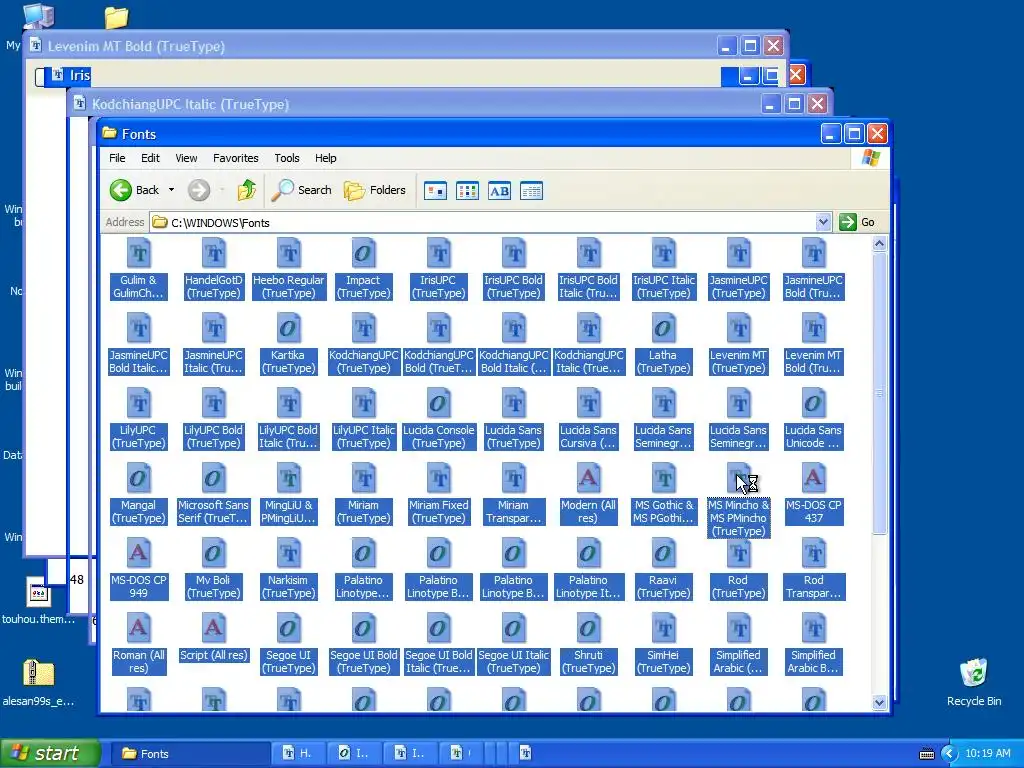Open the View menu
The image size is (1024, 768).
click(x=186, y=158)
